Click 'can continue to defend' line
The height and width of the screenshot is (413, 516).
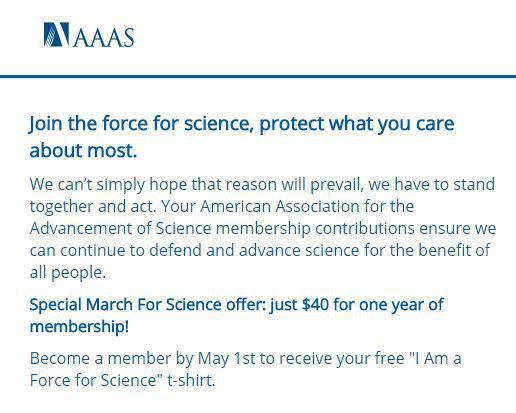tap(260, 250)
